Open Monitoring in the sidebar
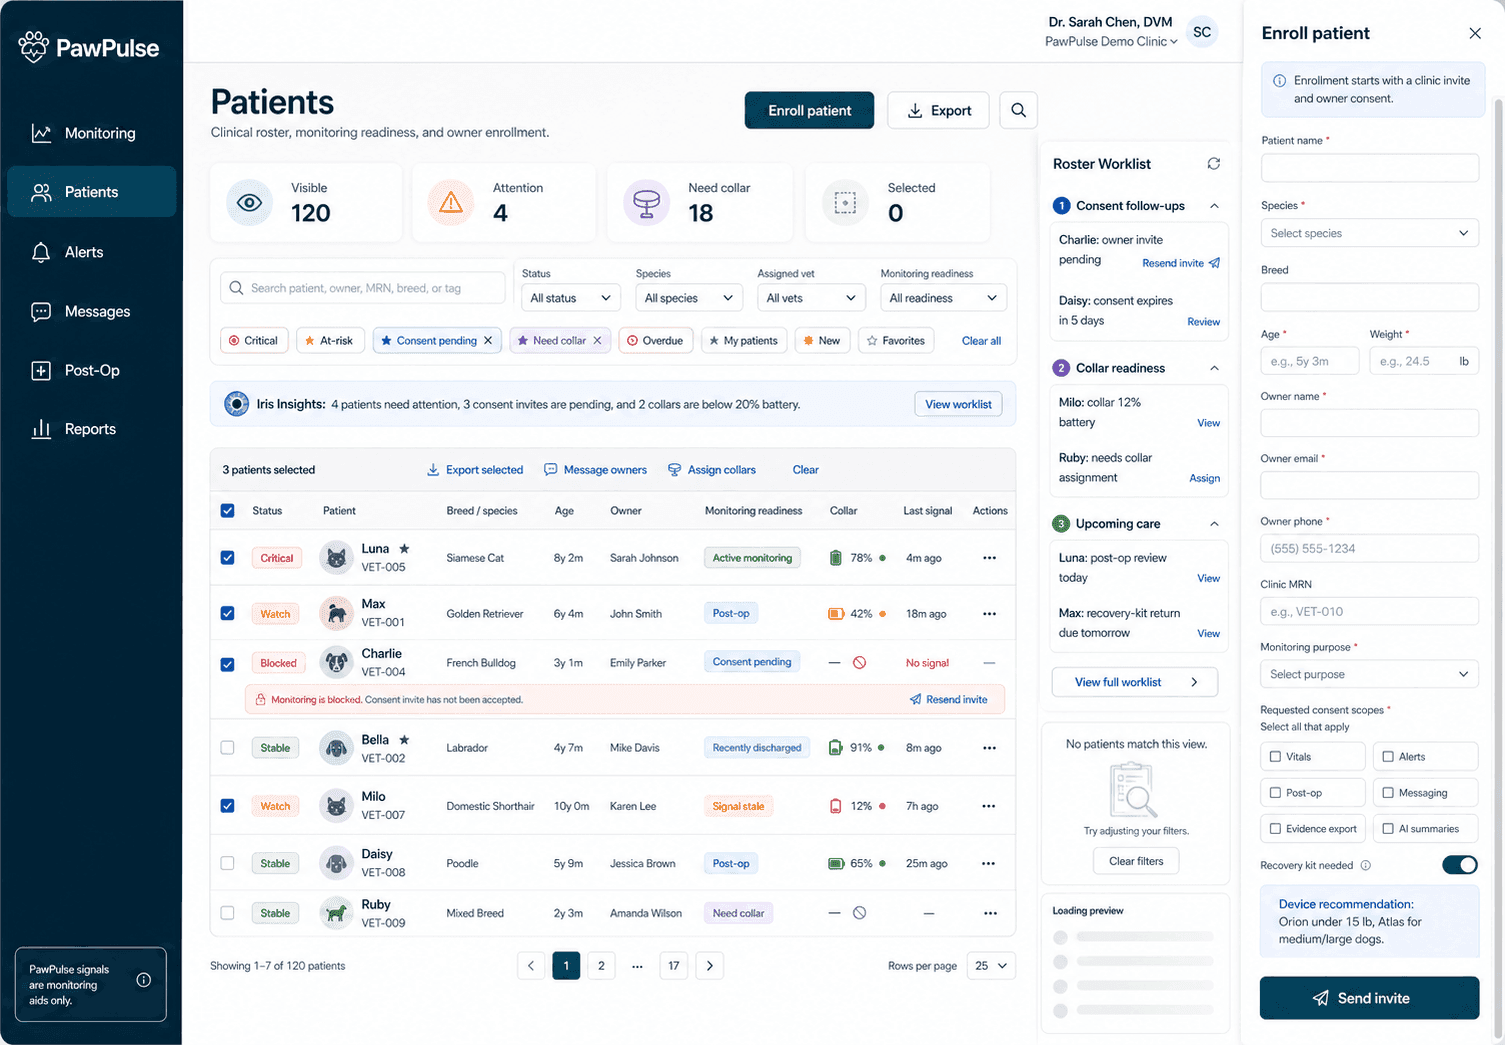The image size is (1505, 1045). (x=92, y=133)
